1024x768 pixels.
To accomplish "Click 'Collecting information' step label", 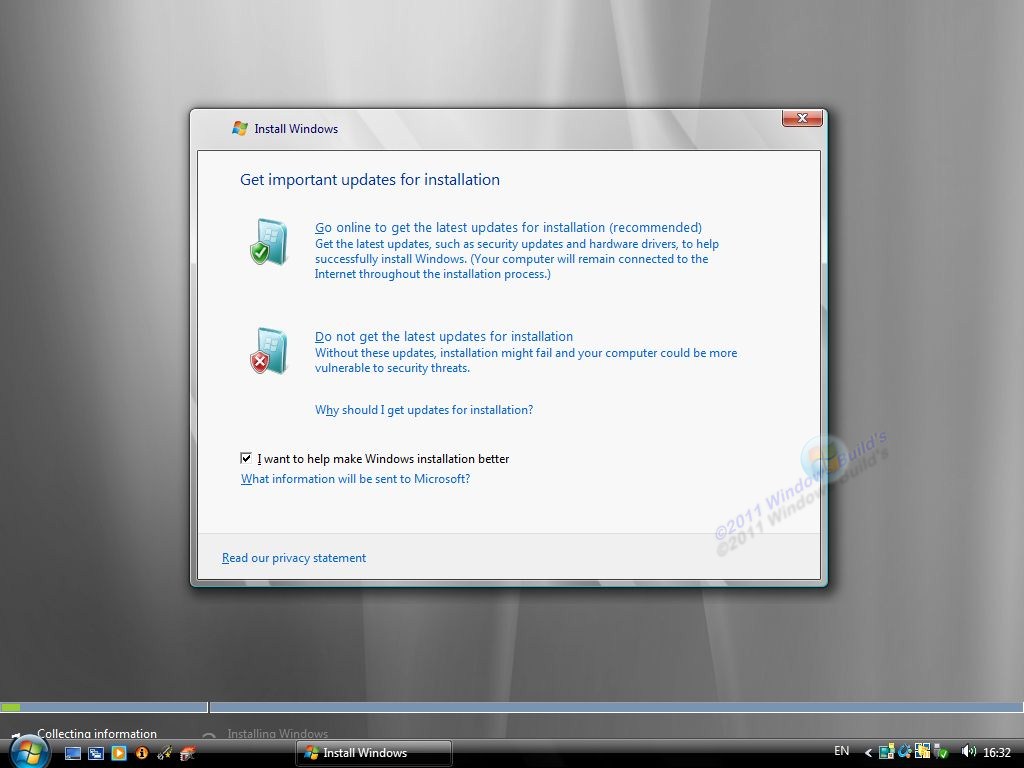I will click(97, 733).
